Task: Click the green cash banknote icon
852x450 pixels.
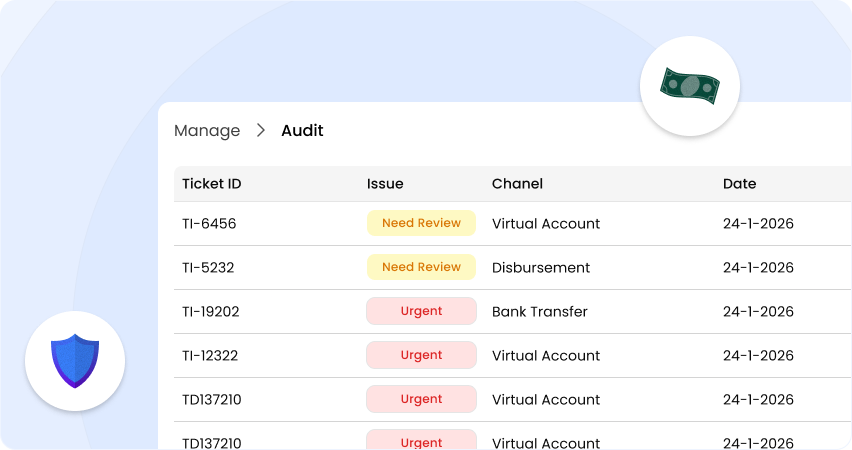Action: point(689,87)
